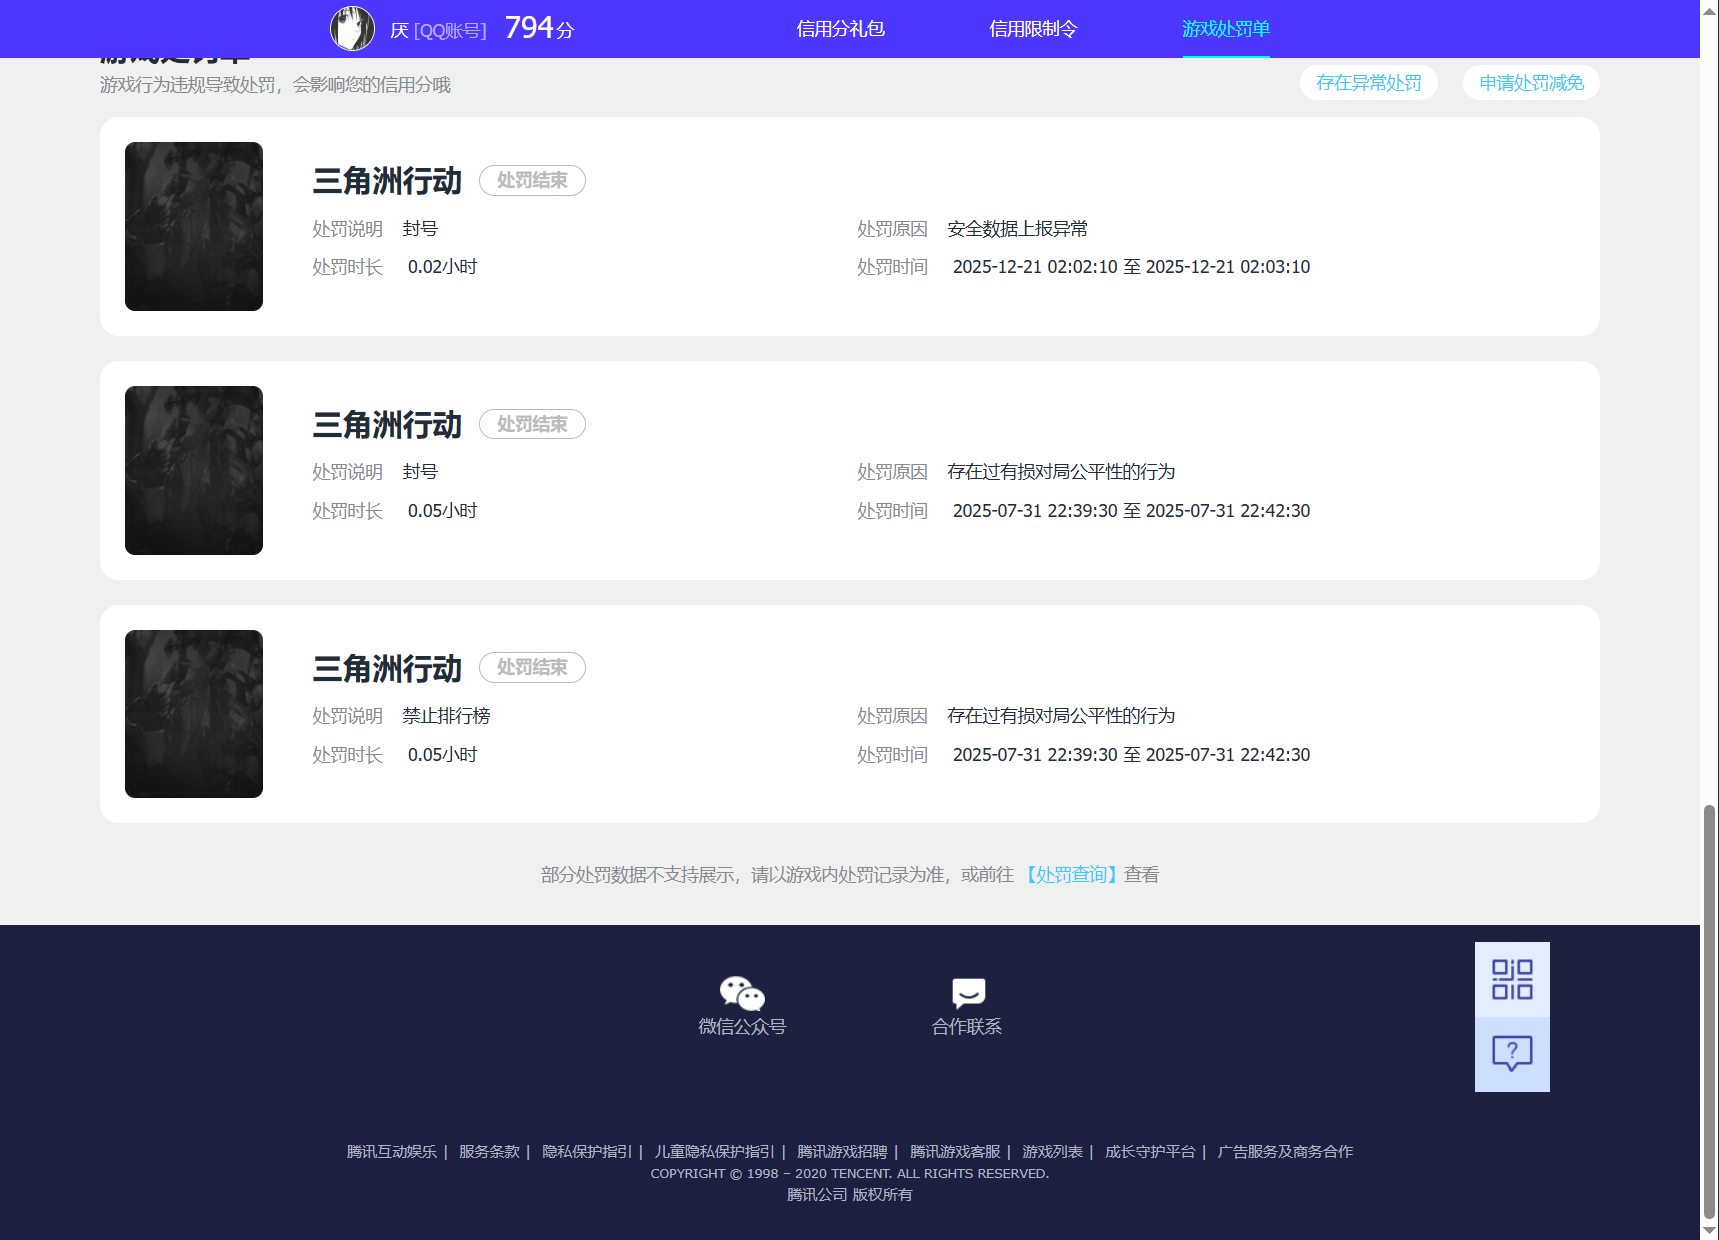This screenshot has width=1719, height=1240.
Task: Click 处罚结束 badge on the 0.02小时 record
Action: (x=532, y=180)
